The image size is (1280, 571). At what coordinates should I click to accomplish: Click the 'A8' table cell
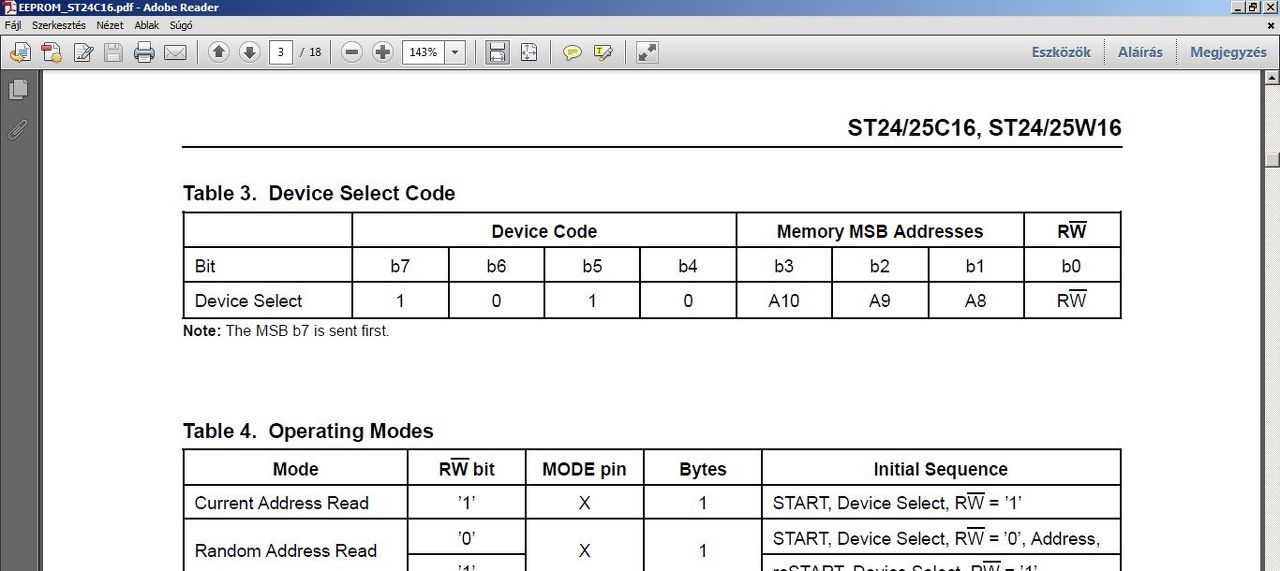976,300
